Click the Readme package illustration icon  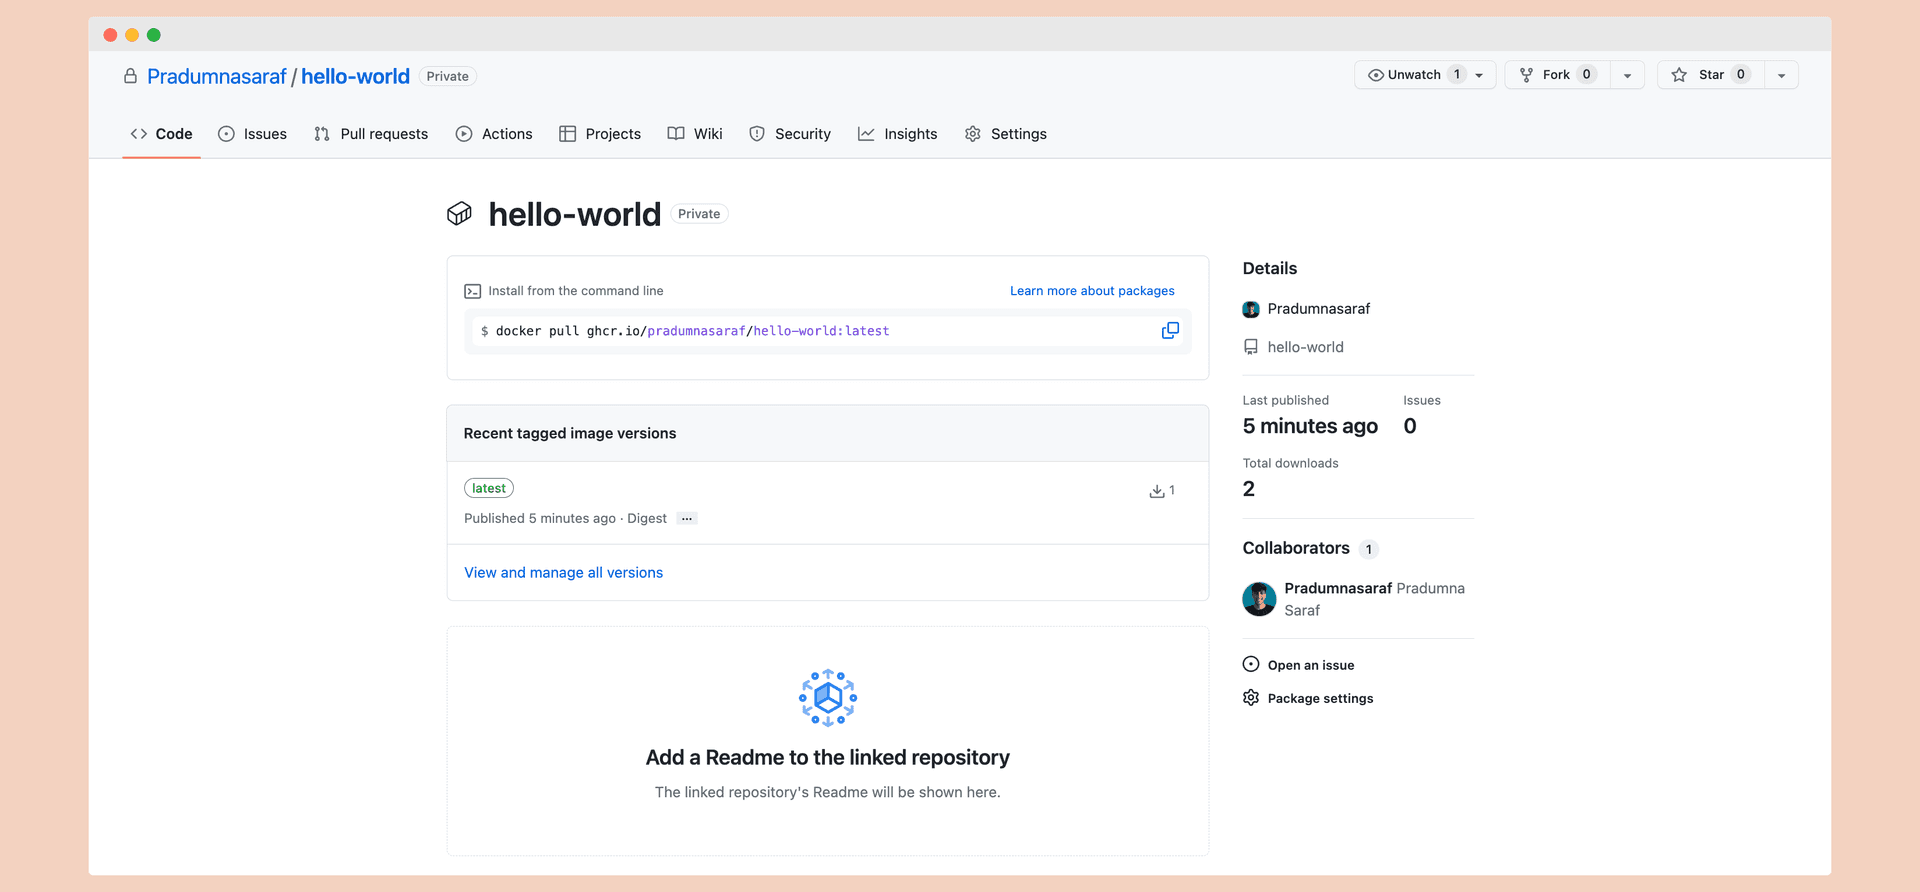pos(828,698)
